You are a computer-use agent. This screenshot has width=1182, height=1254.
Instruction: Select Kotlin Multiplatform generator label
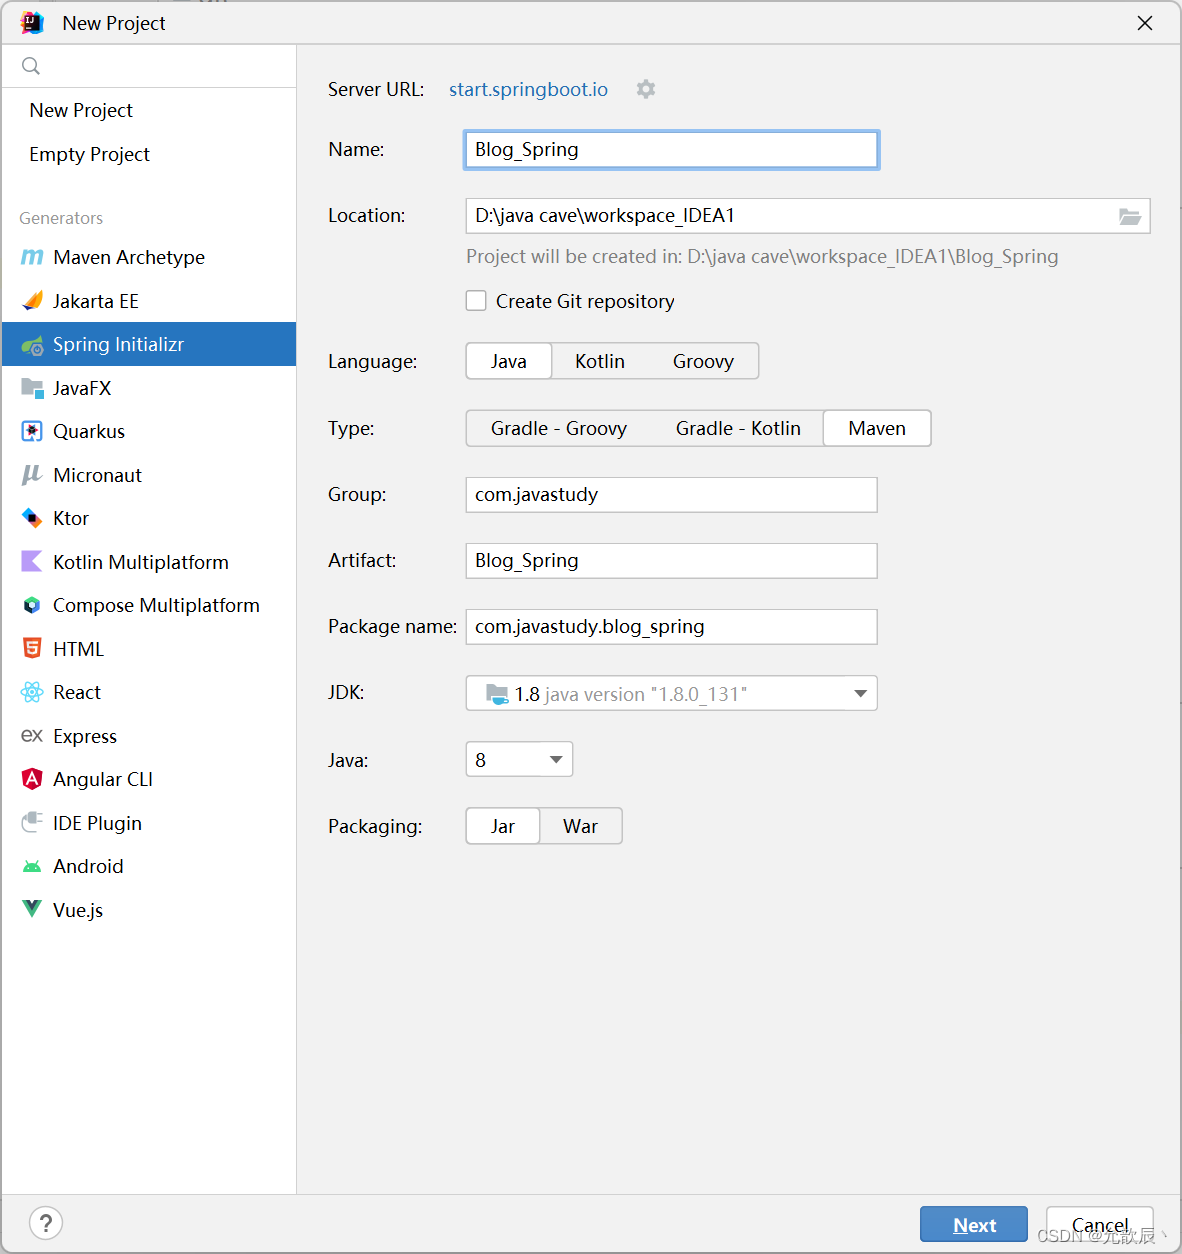coord(141,562)
